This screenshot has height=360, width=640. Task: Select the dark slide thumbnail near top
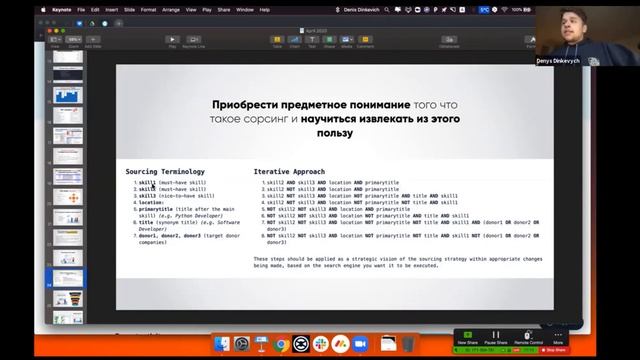click(x=68, y=75)
